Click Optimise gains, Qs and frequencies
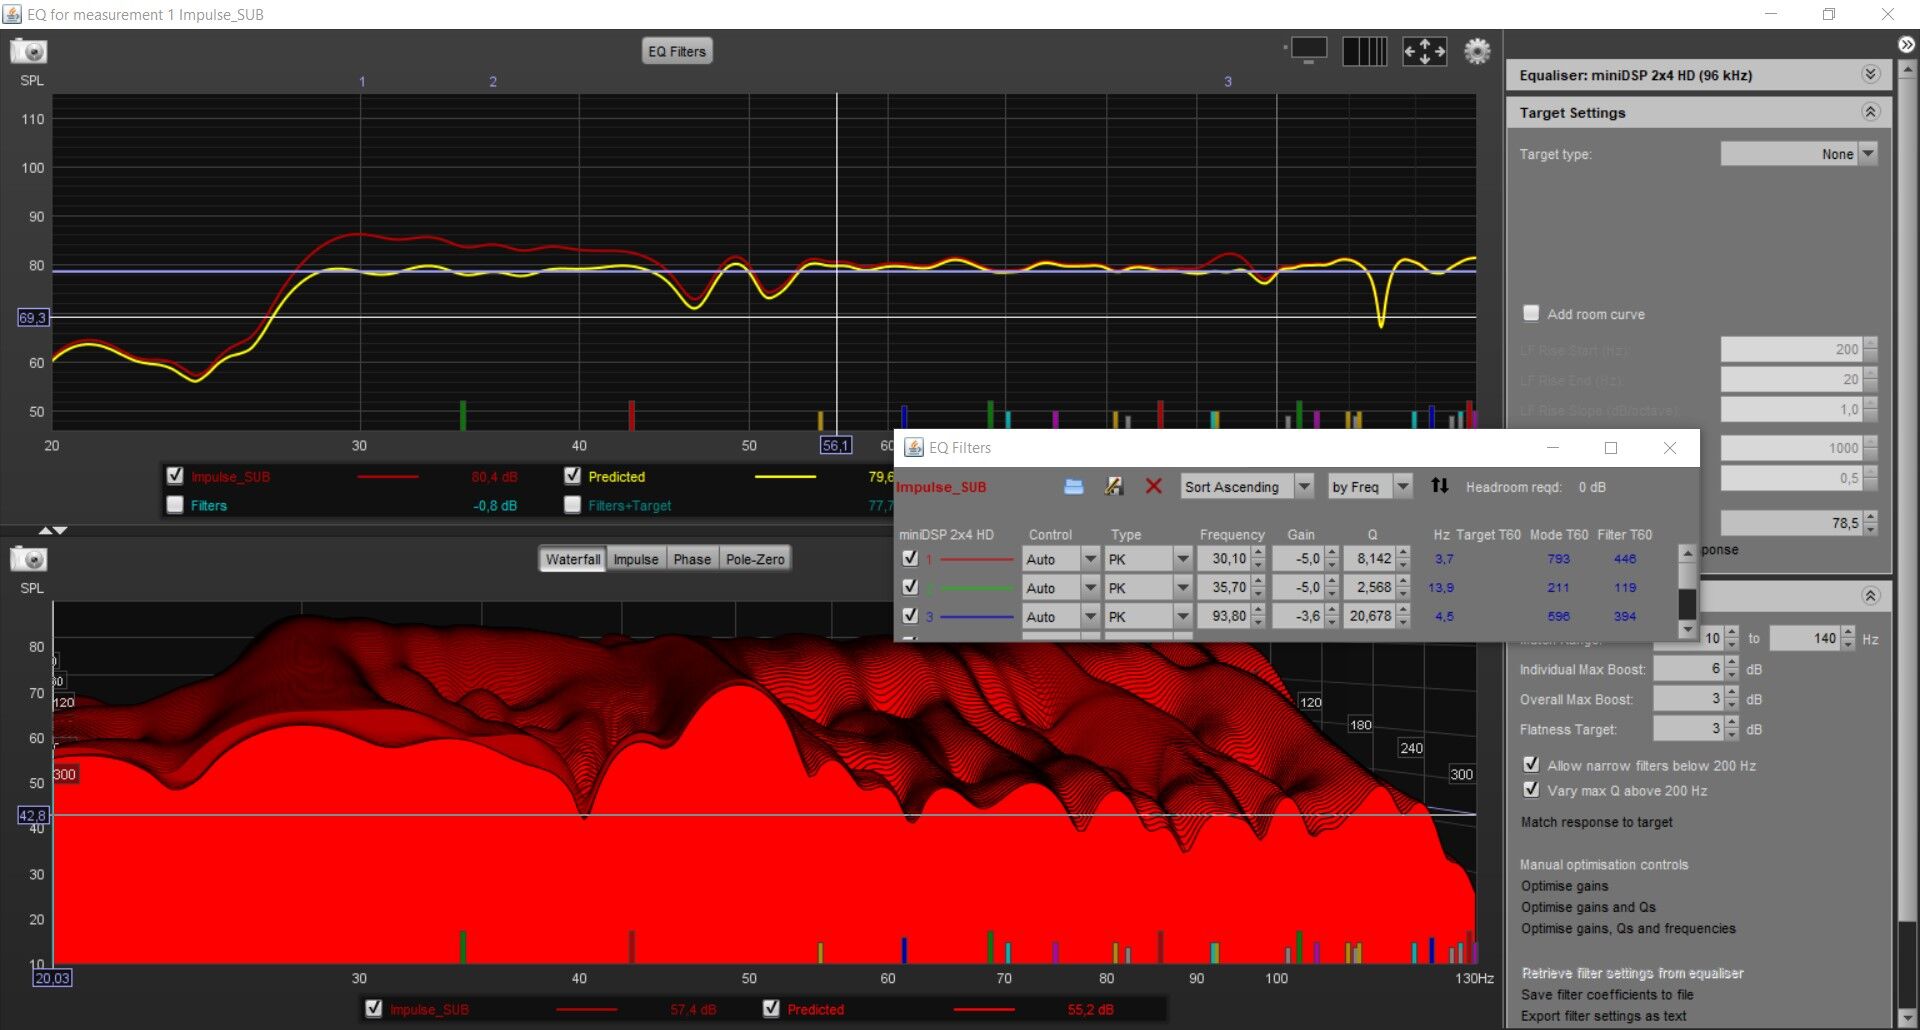The image size is (1920, 1030). [x=1628, y=928]
